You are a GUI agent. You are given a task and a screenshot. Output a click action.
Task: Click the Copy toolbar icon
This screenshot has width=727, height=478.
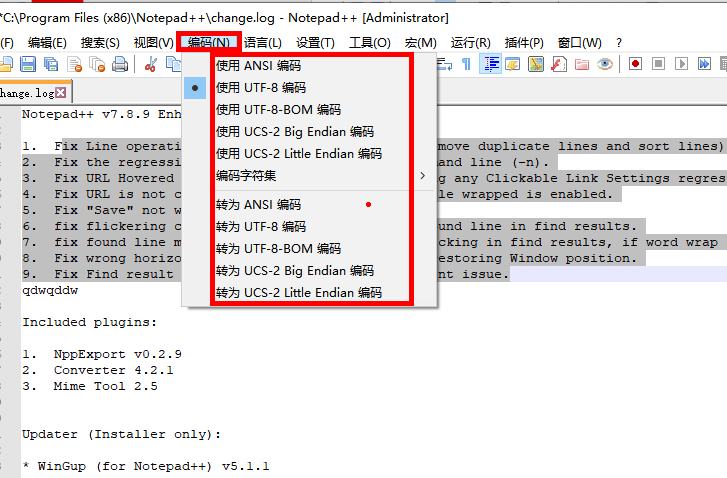point(173,64)
